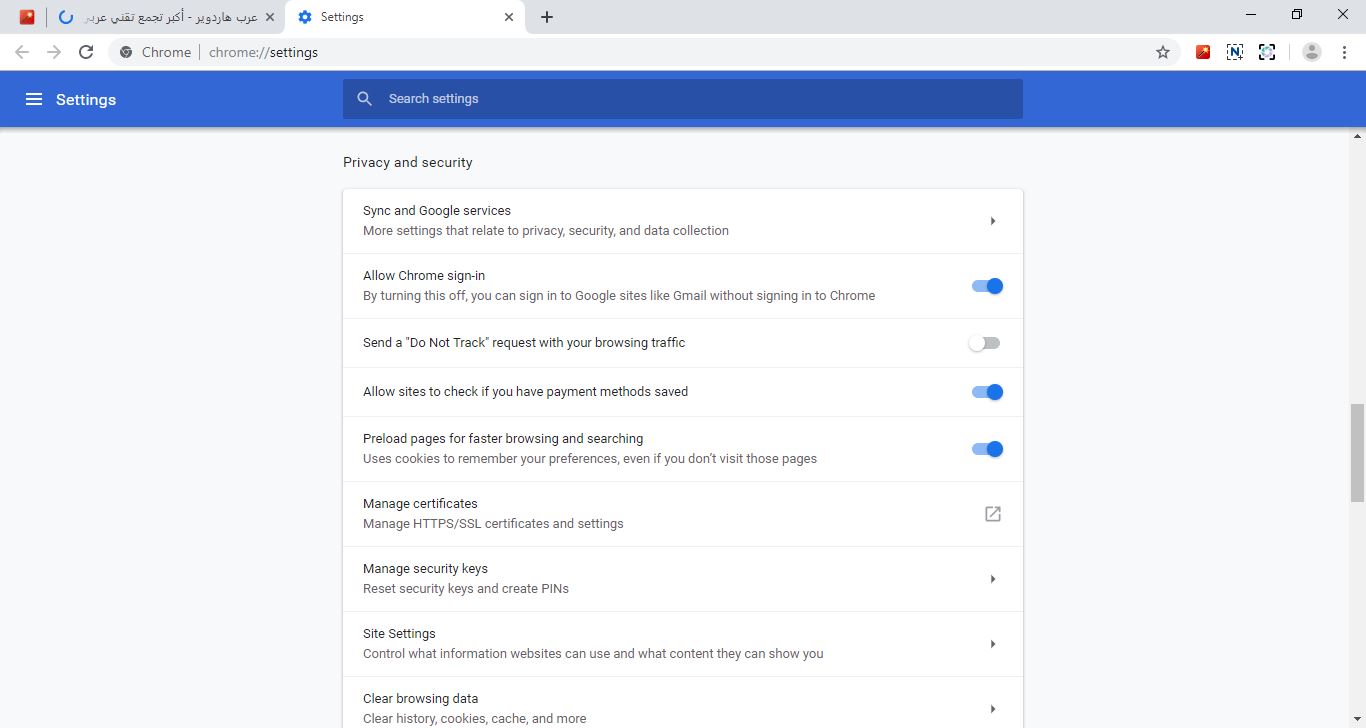Switch to the Arabic hardware forum tab
Screen dimensions: 1366x728
[167, 17]
